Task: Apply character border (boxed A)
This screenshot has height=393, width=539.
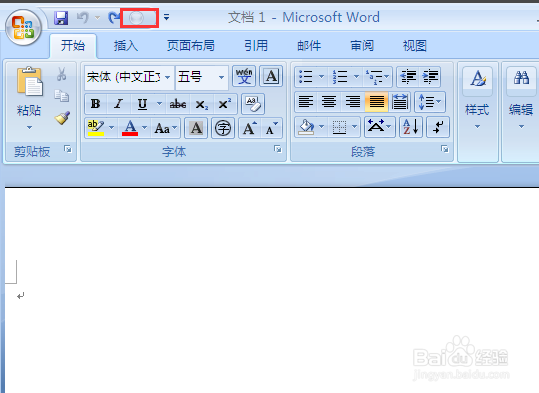Action: [271, 76]
